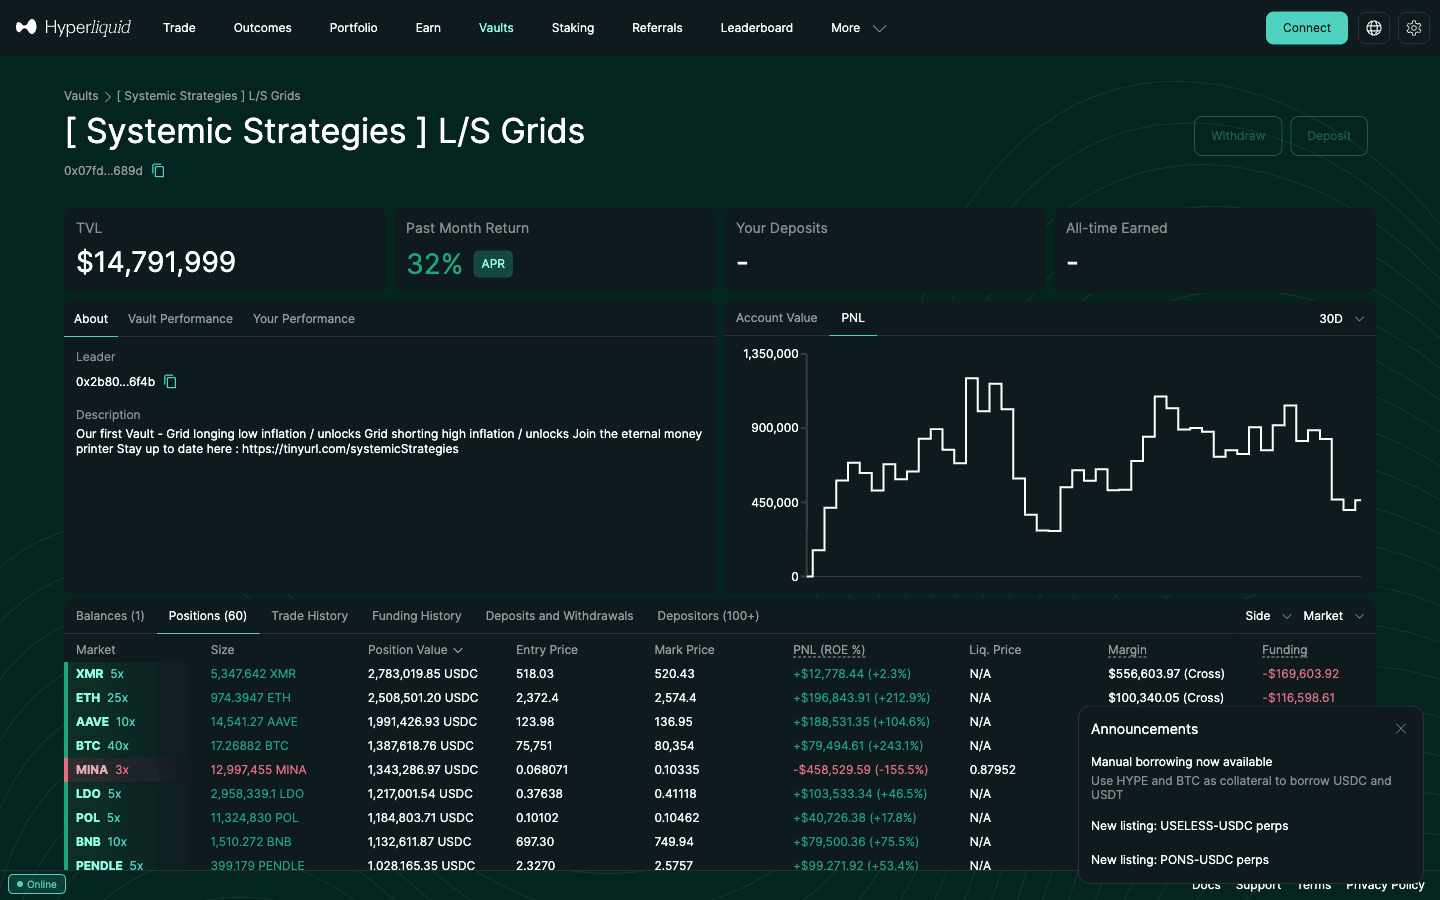The height and width of the screenshot is (900, 1440).
Task: Open the settings gear icon
Action: coord(1414,28)
